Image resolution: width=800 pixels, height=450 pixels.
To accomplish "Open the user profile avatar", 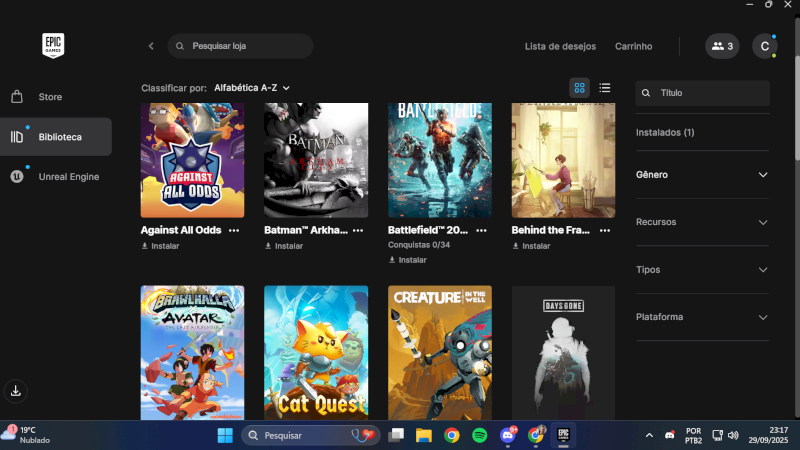I will (x=764, y=46).
